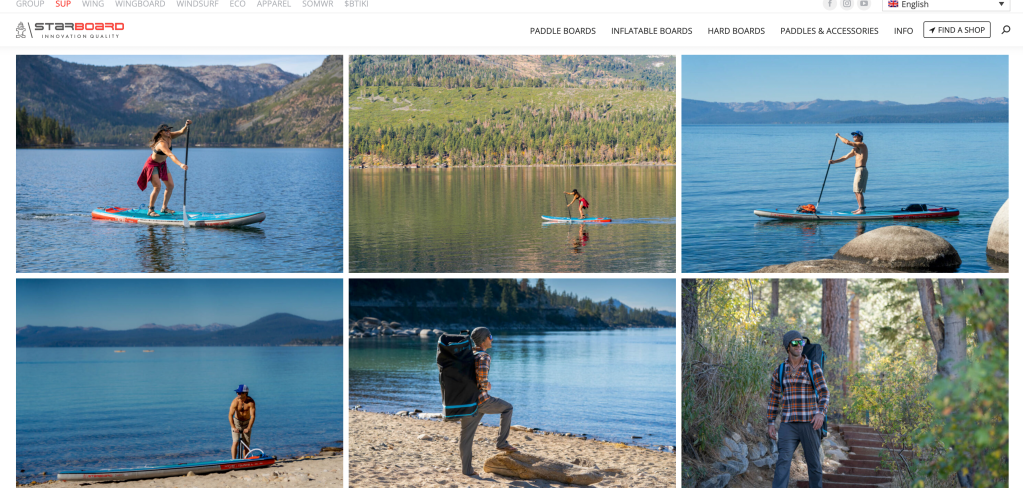Open the Inflatable Boards menu

tap(651, 31)
